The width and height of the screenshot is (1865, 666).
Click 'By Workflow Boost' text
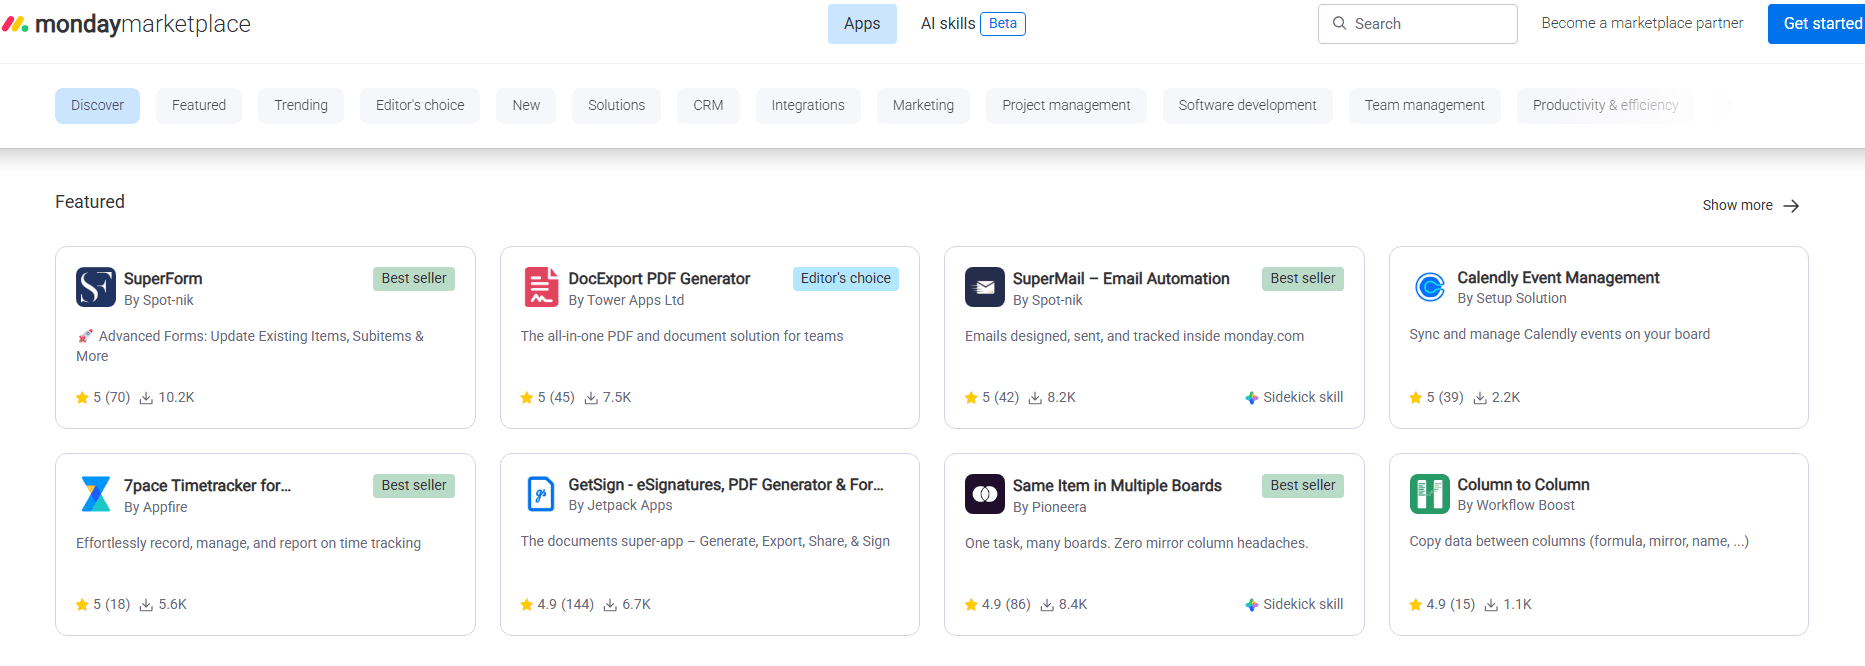tap(1516, 506)
